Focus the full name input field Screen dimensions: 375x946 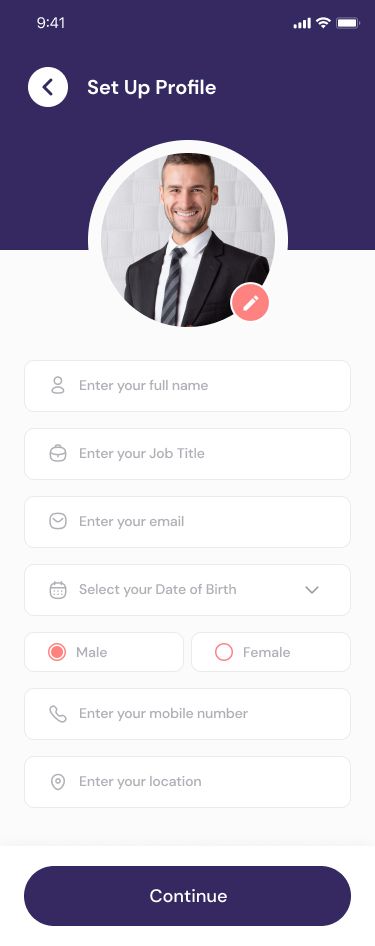point(188,386)
